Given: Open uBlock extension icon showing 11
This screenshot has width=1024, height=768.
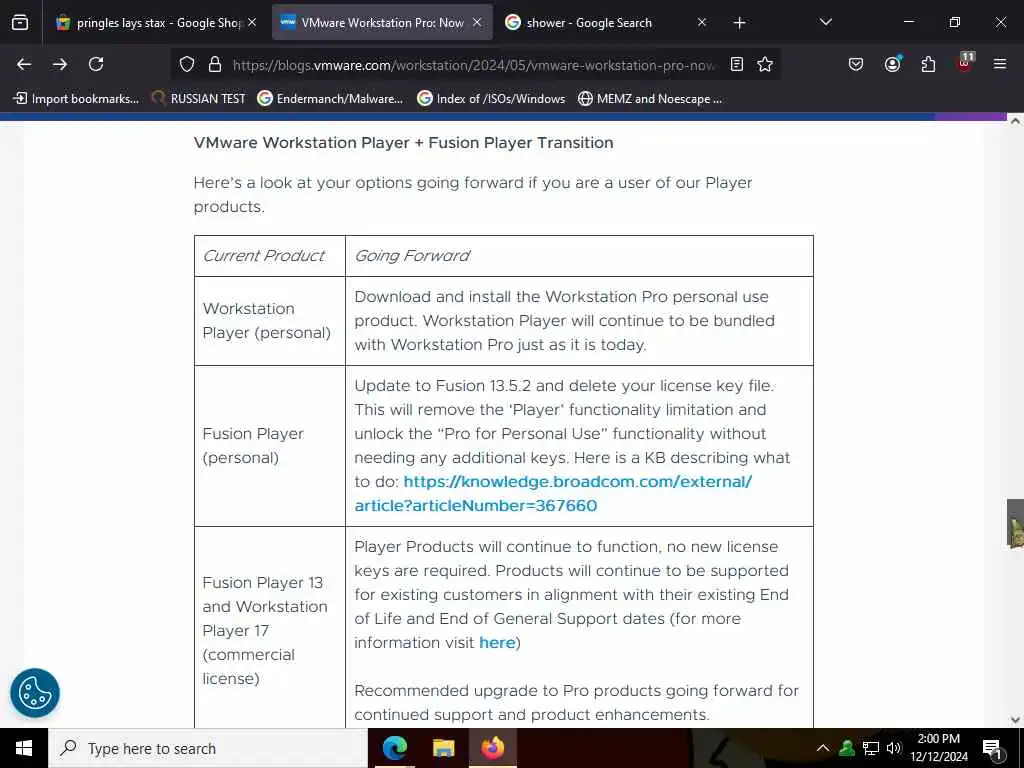Looking at the screenshot, I should 965,62.
